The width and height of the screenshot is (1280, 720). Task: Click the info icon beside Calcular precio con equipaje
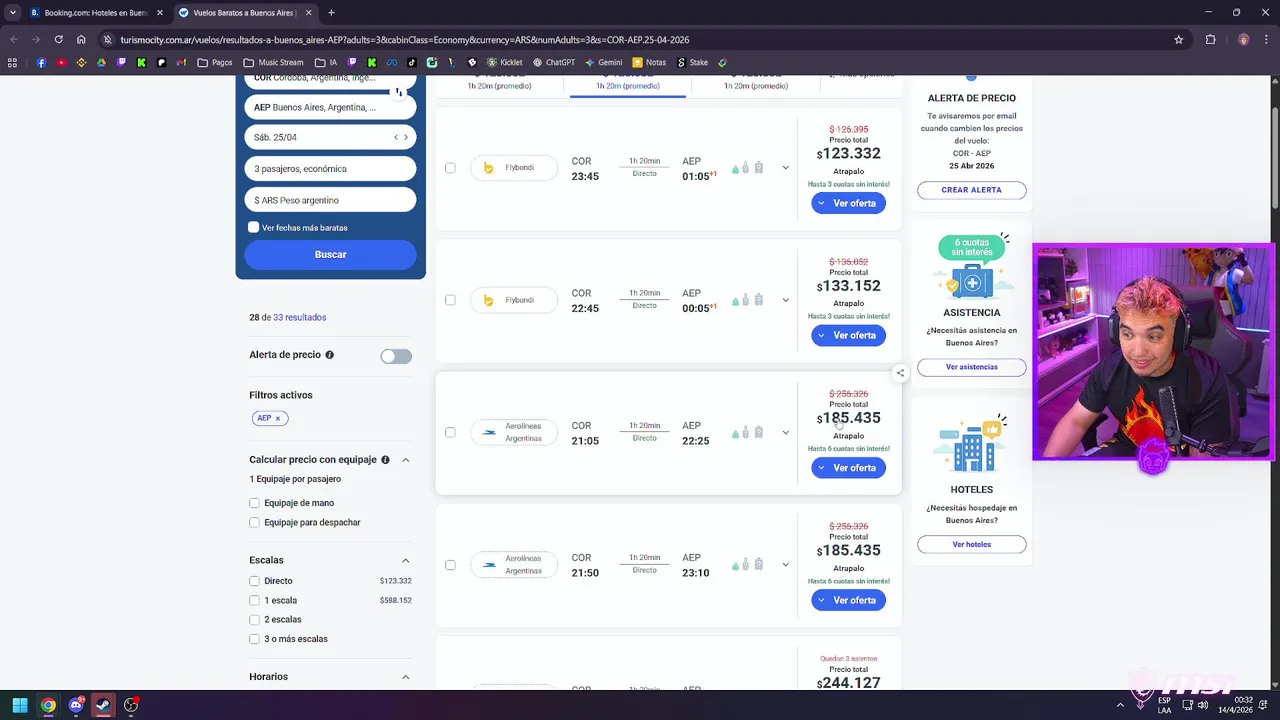[385, 460]
